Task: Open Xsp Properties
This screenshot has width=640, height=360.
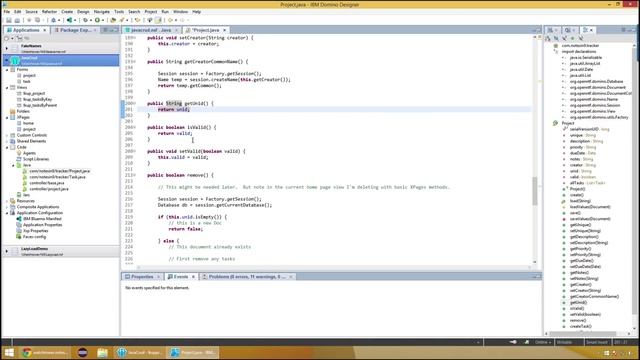Action: (36, 231)
